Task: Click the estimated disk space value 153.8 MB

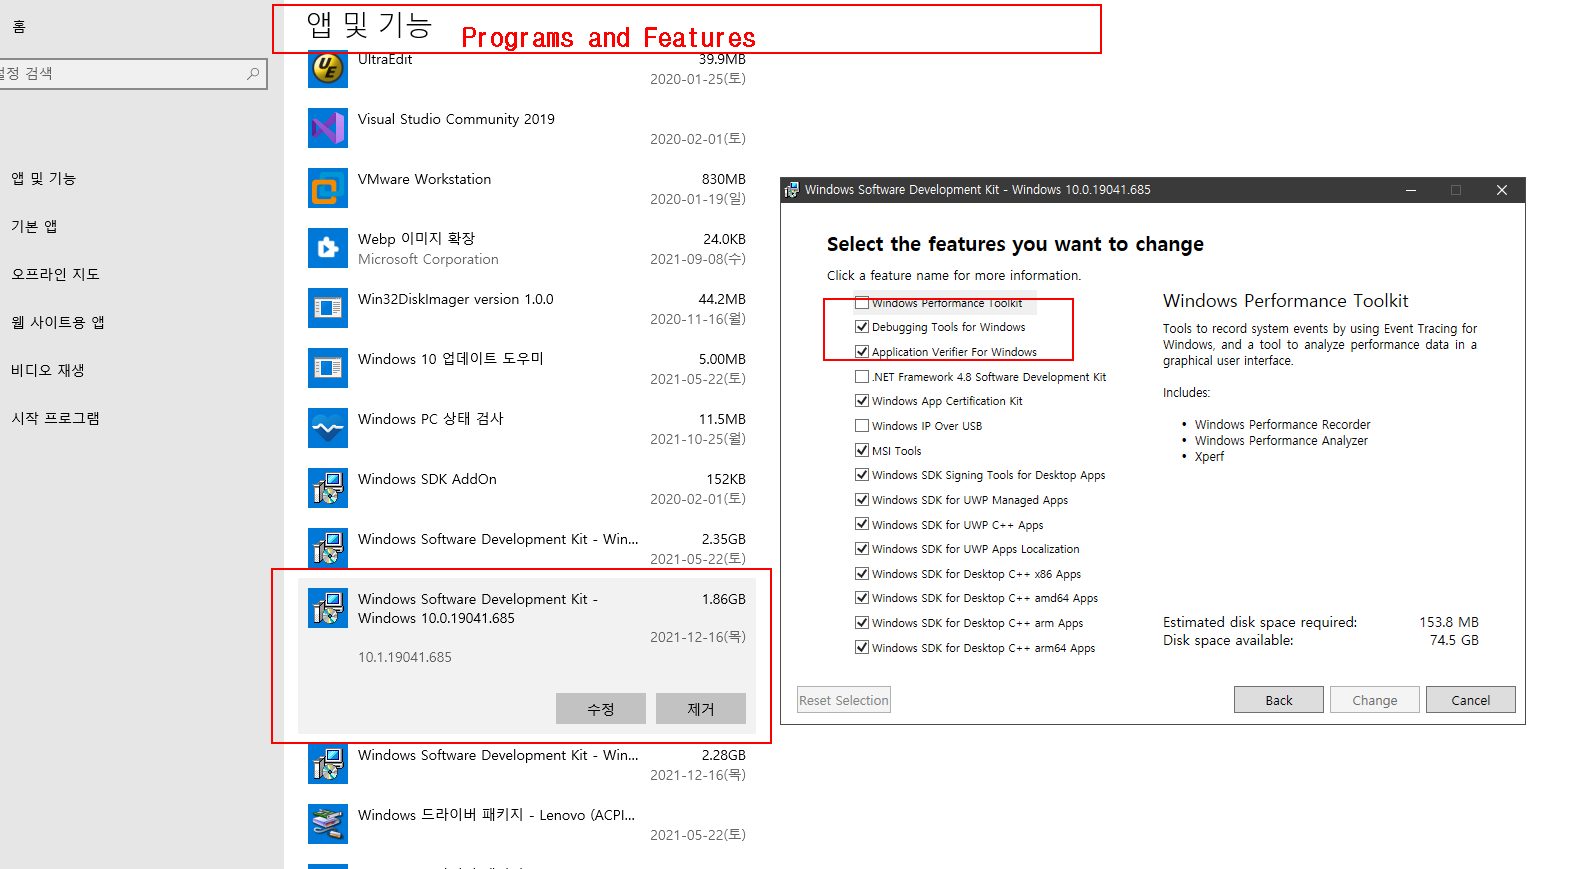Action: coord(1449,622)
